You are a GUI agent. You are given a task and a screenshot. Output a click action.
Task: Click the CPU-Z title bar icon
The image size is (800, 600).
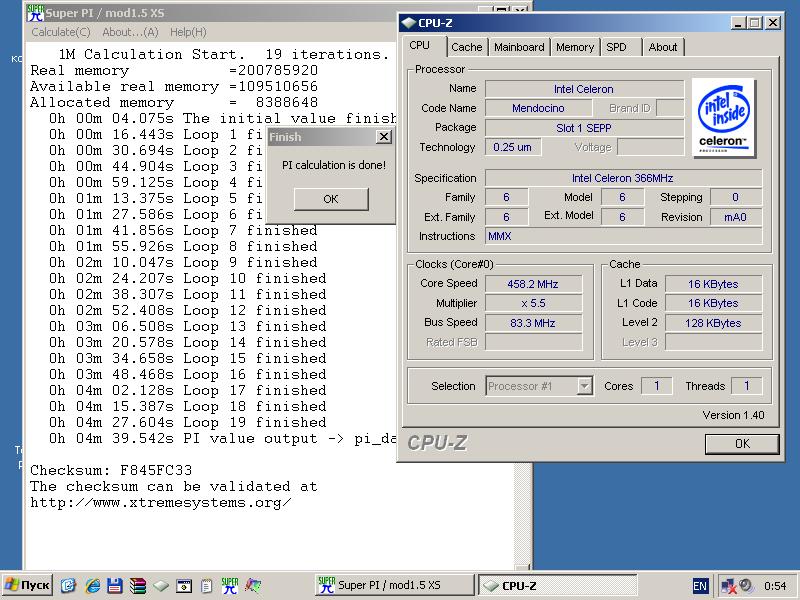(x=408, y=23)
